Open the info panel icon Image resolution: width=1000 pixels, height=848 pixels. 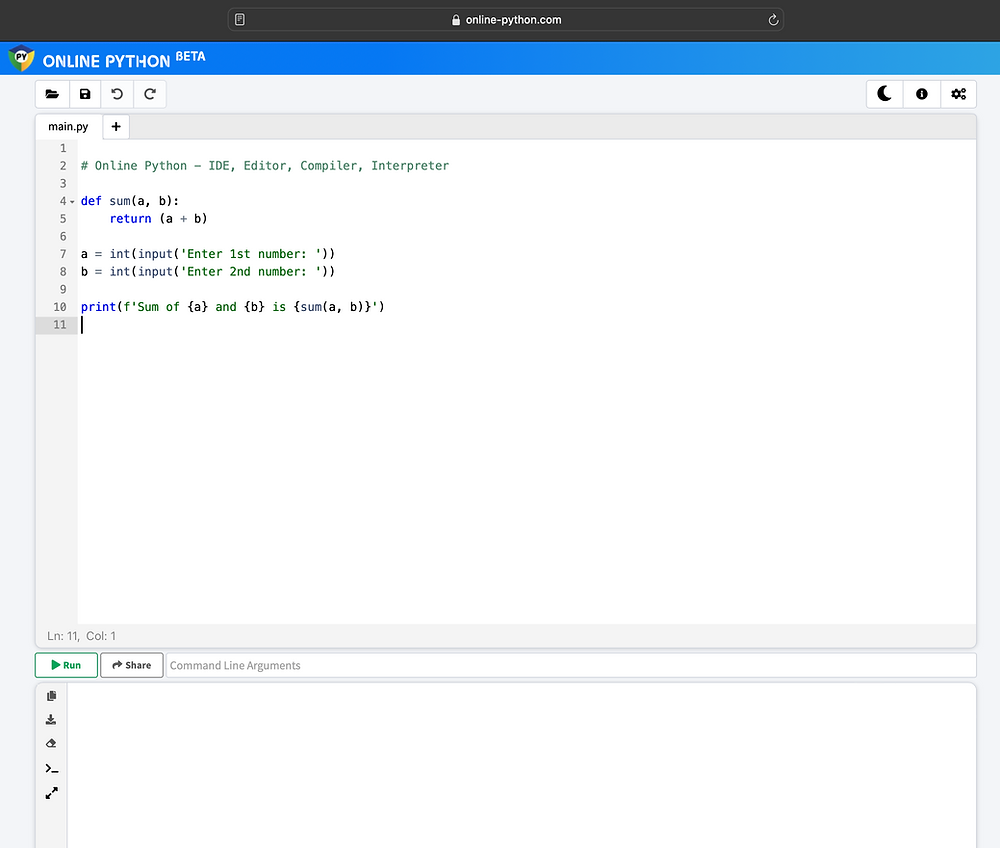pos(922,94)
